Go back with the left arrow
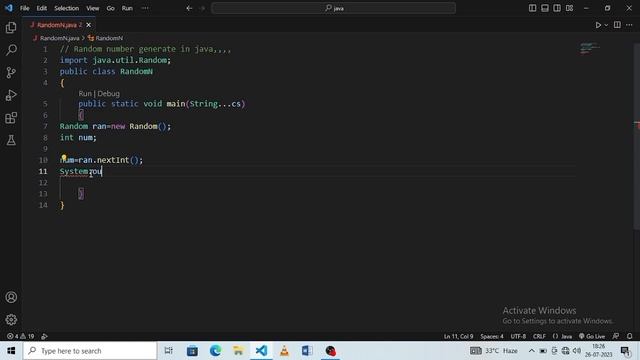The width and height of the screenshot is (640, 360). [189, 8]
